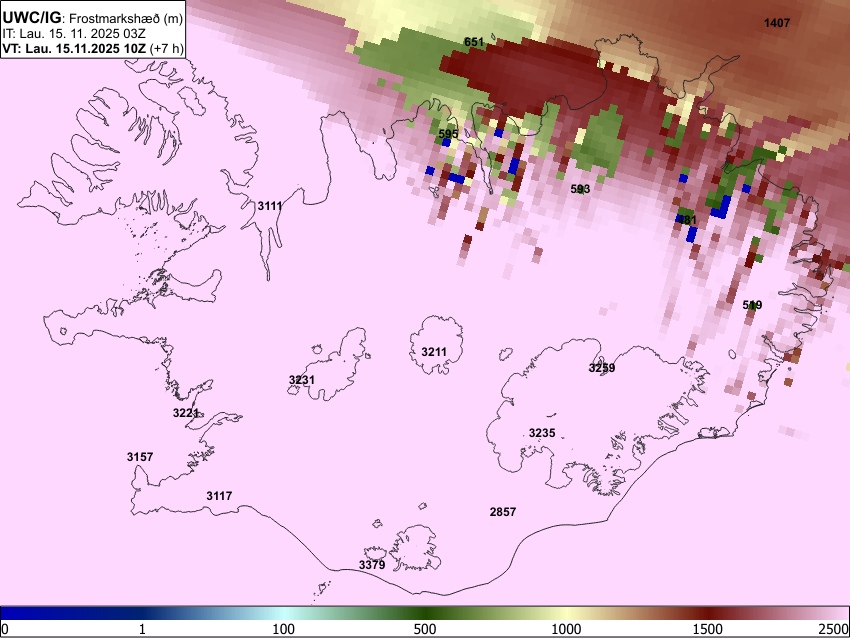
Task: Click the map value label 3235
Action: tap(542, 433)
